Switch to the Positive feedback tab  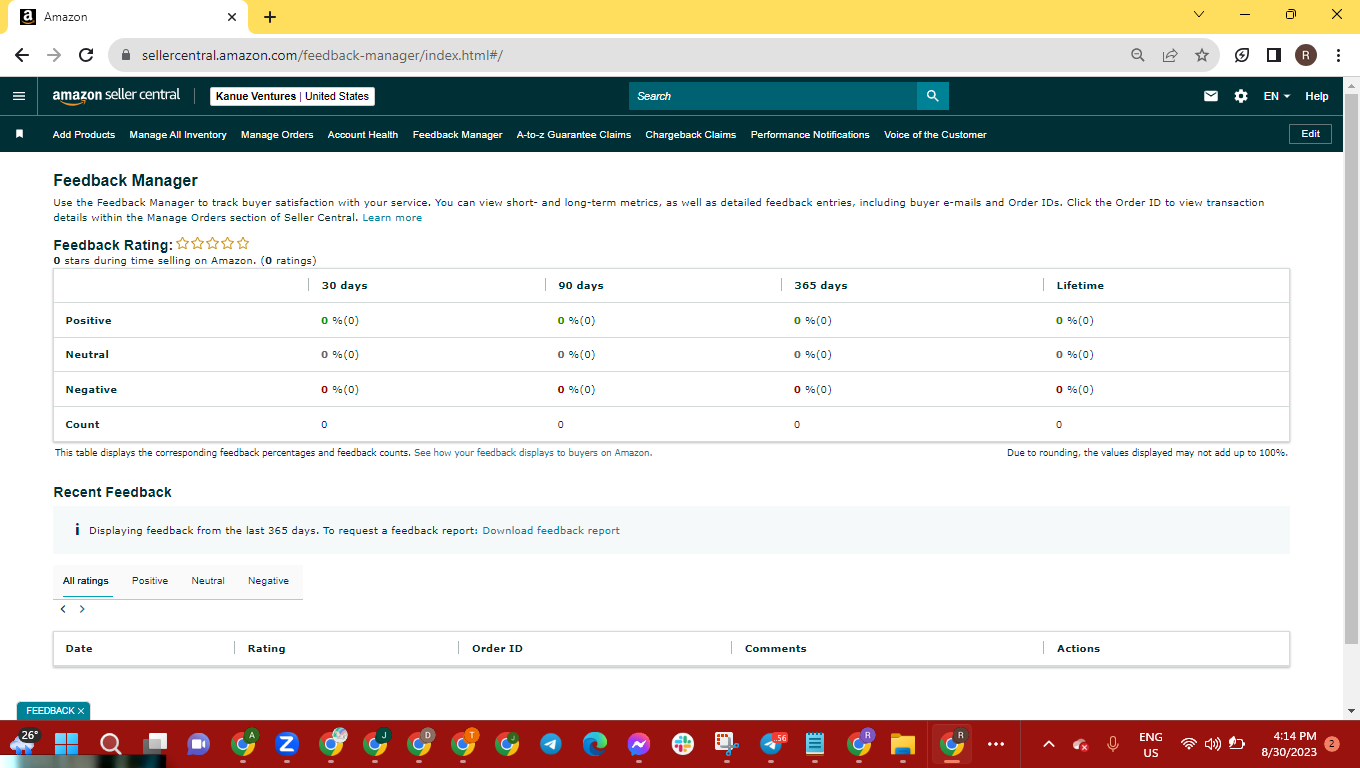[150, 581]
